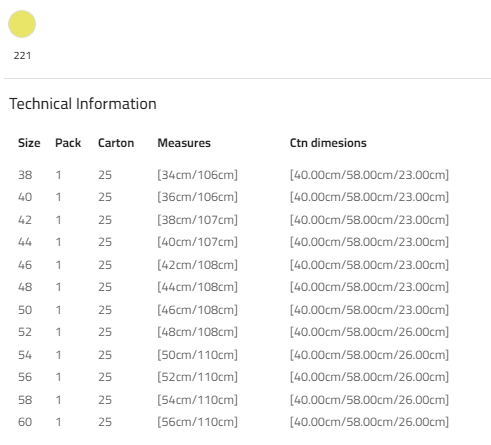Select the size 58 row

[233, 400]
